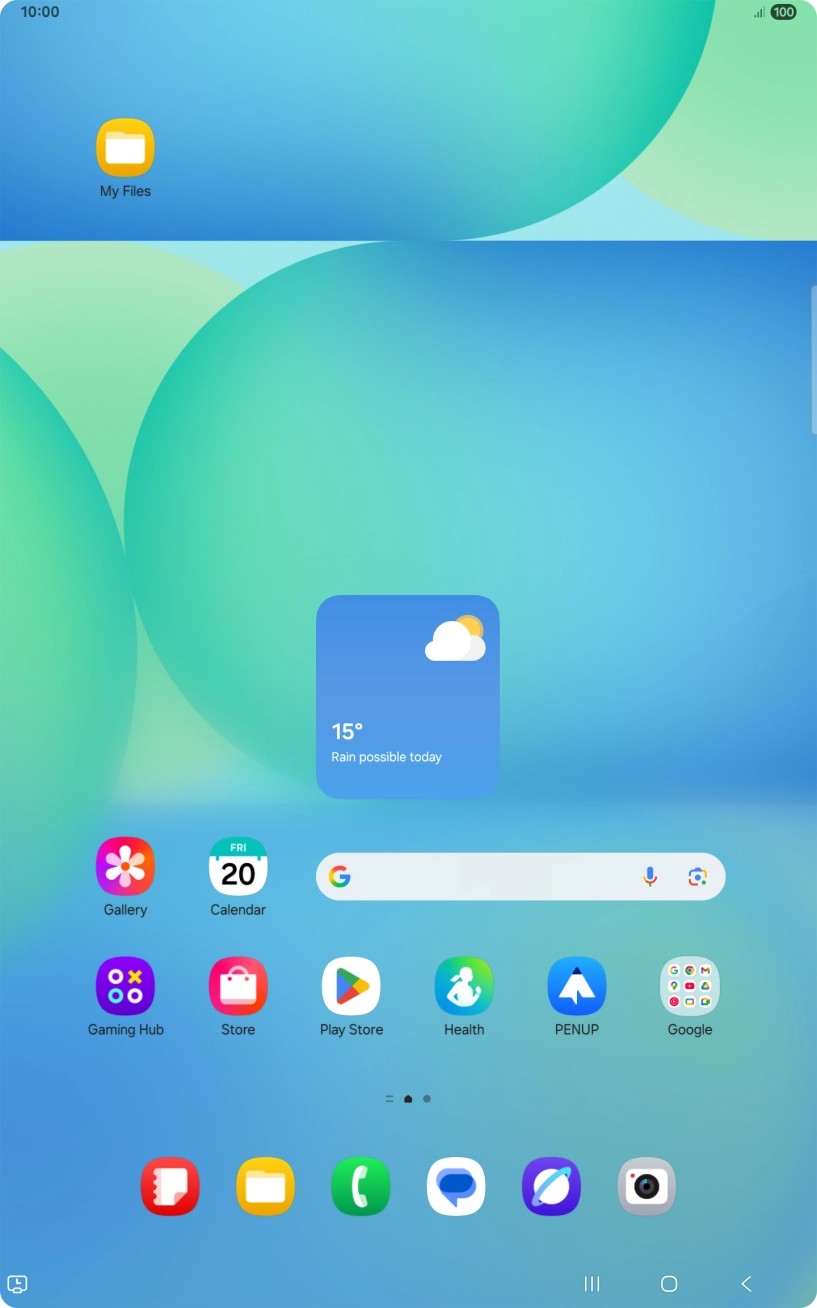Open the weather widget showing 15 degrees
The height and width of the screenshot is (1308, 817).
(407, 697)
